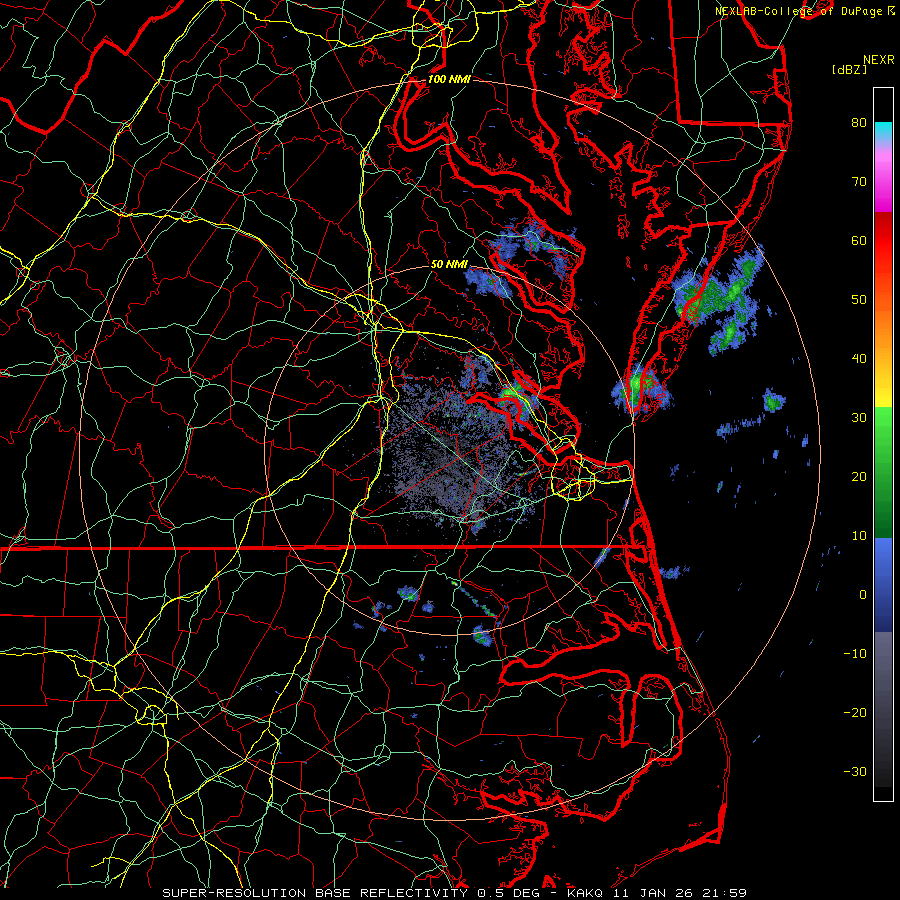Click the 100 NMI range ring label
Viewport: 900px width, 900px height.
click(x=449, y=79)
